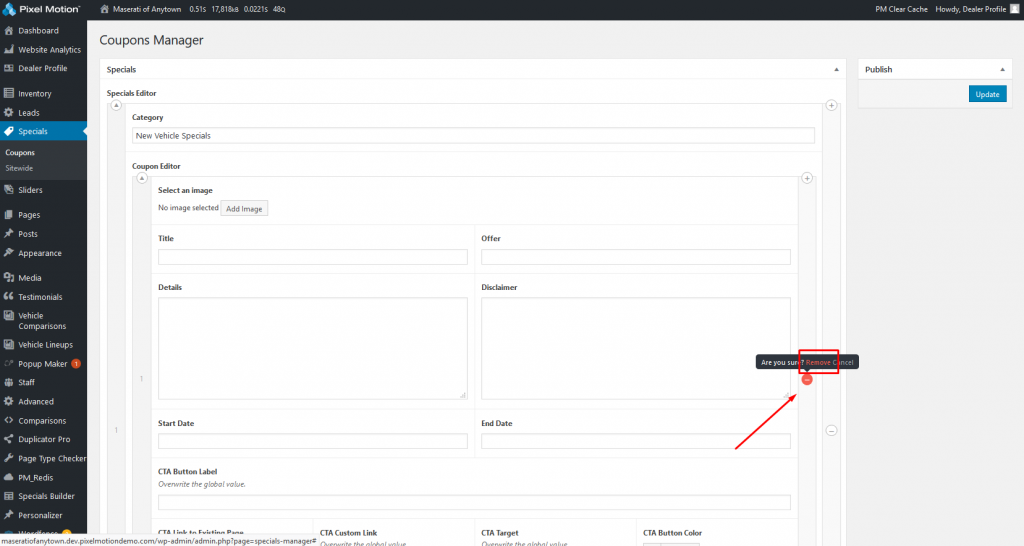Viewport: 1024px width, 546px height.
Task: Open the Sitewide submenu link
Action: point(19,169)
